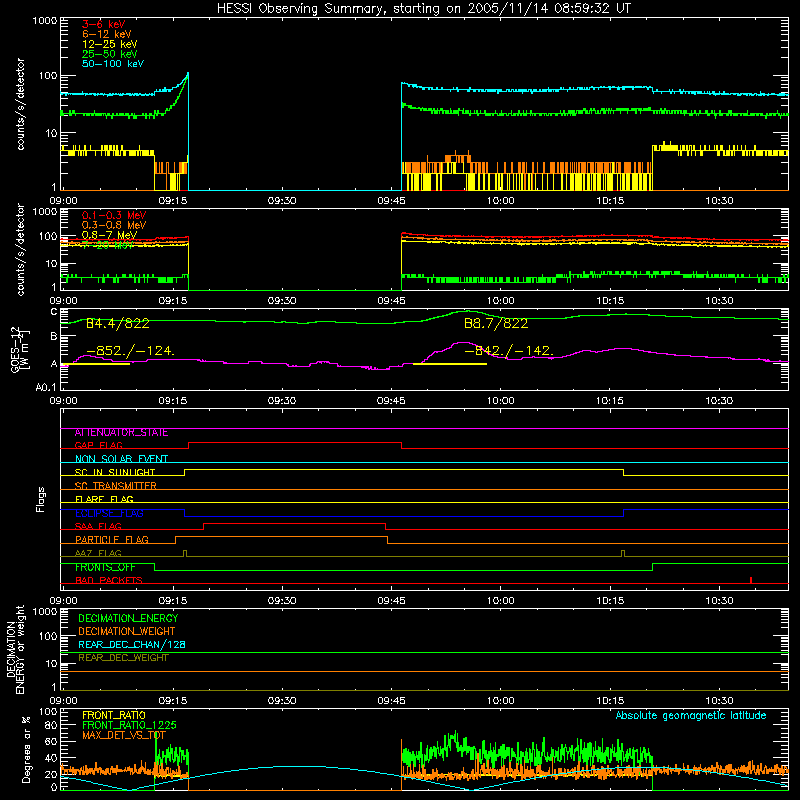Screen dimensions: 800x800
Task: Select the yellow 12-25 keV legend label
Action: [x=110, y=44]
